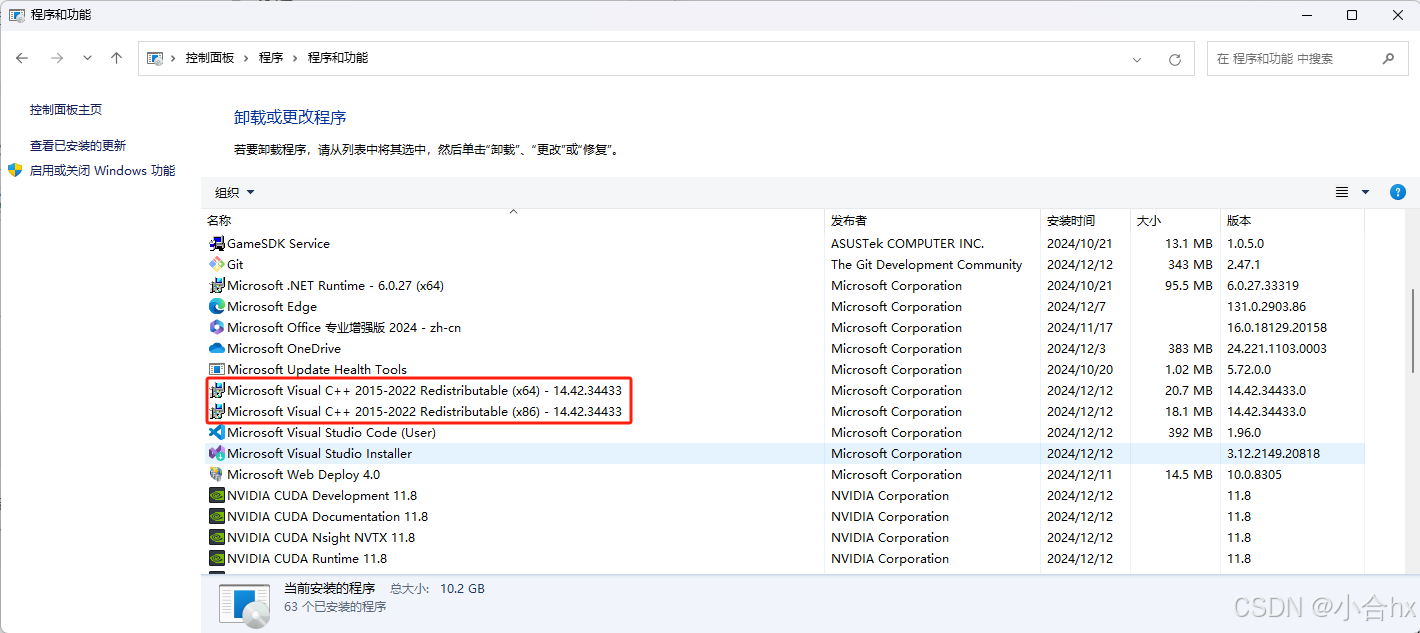This screenshot has width=1420, height=633.
Task: Click the Refresh icon in the address bar
Action: [x=1174, y=58]
